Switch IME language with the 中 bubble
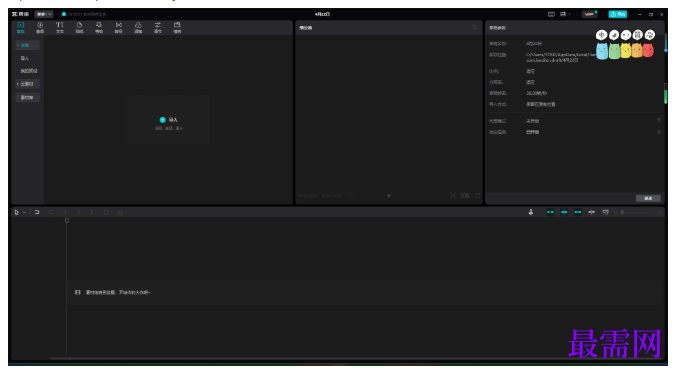The width and height of the screenshot is (680, 375). 602,35
